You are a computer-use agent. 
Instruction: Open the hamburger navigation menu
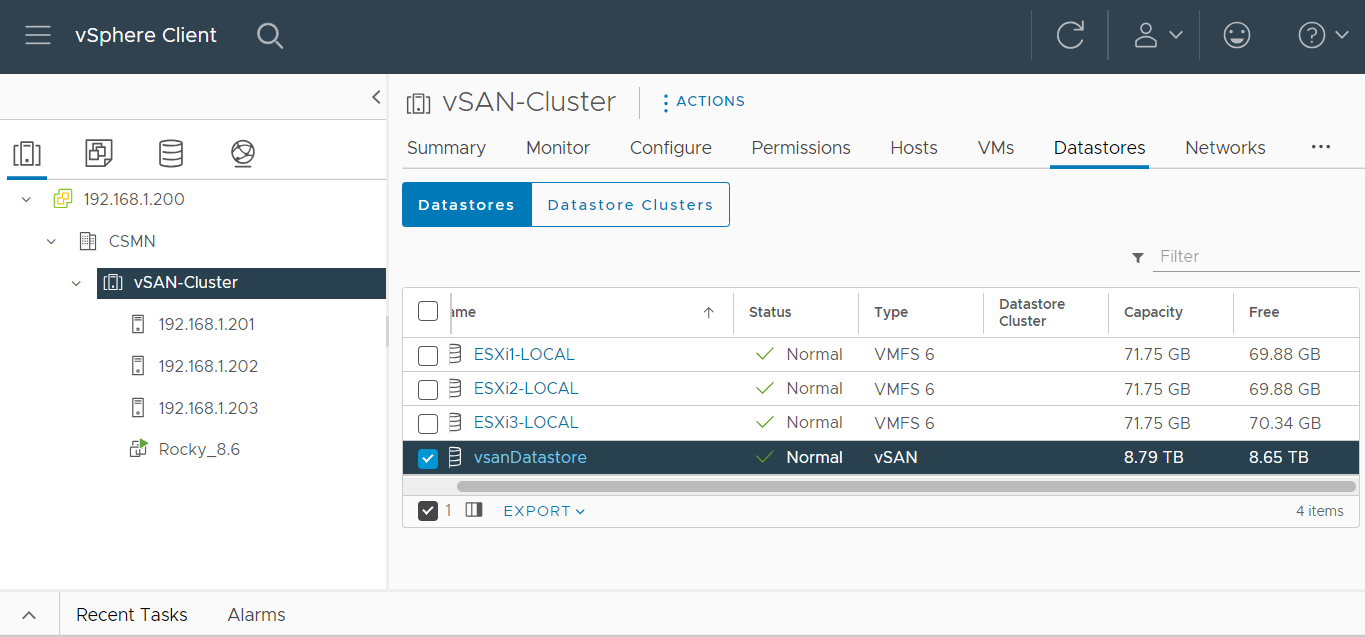pyautogui.click(x=38, y=35)
